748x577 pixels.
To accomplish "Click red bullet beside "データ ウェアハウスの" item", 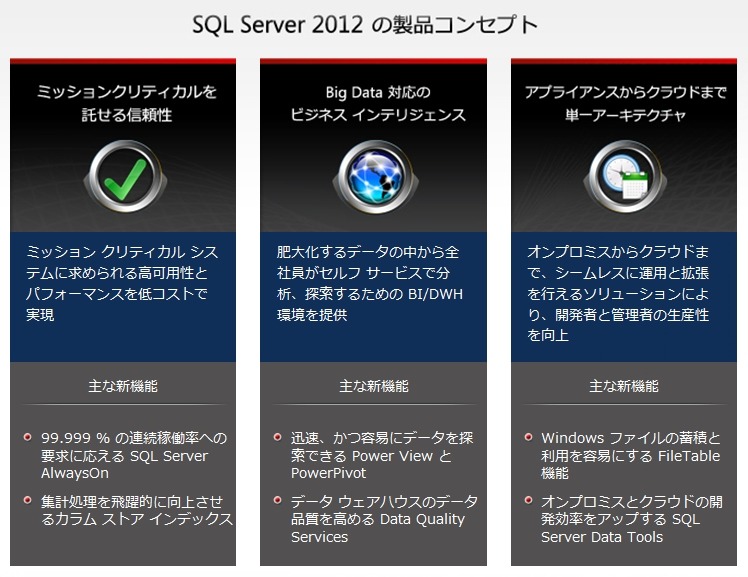I will (278, 500).
